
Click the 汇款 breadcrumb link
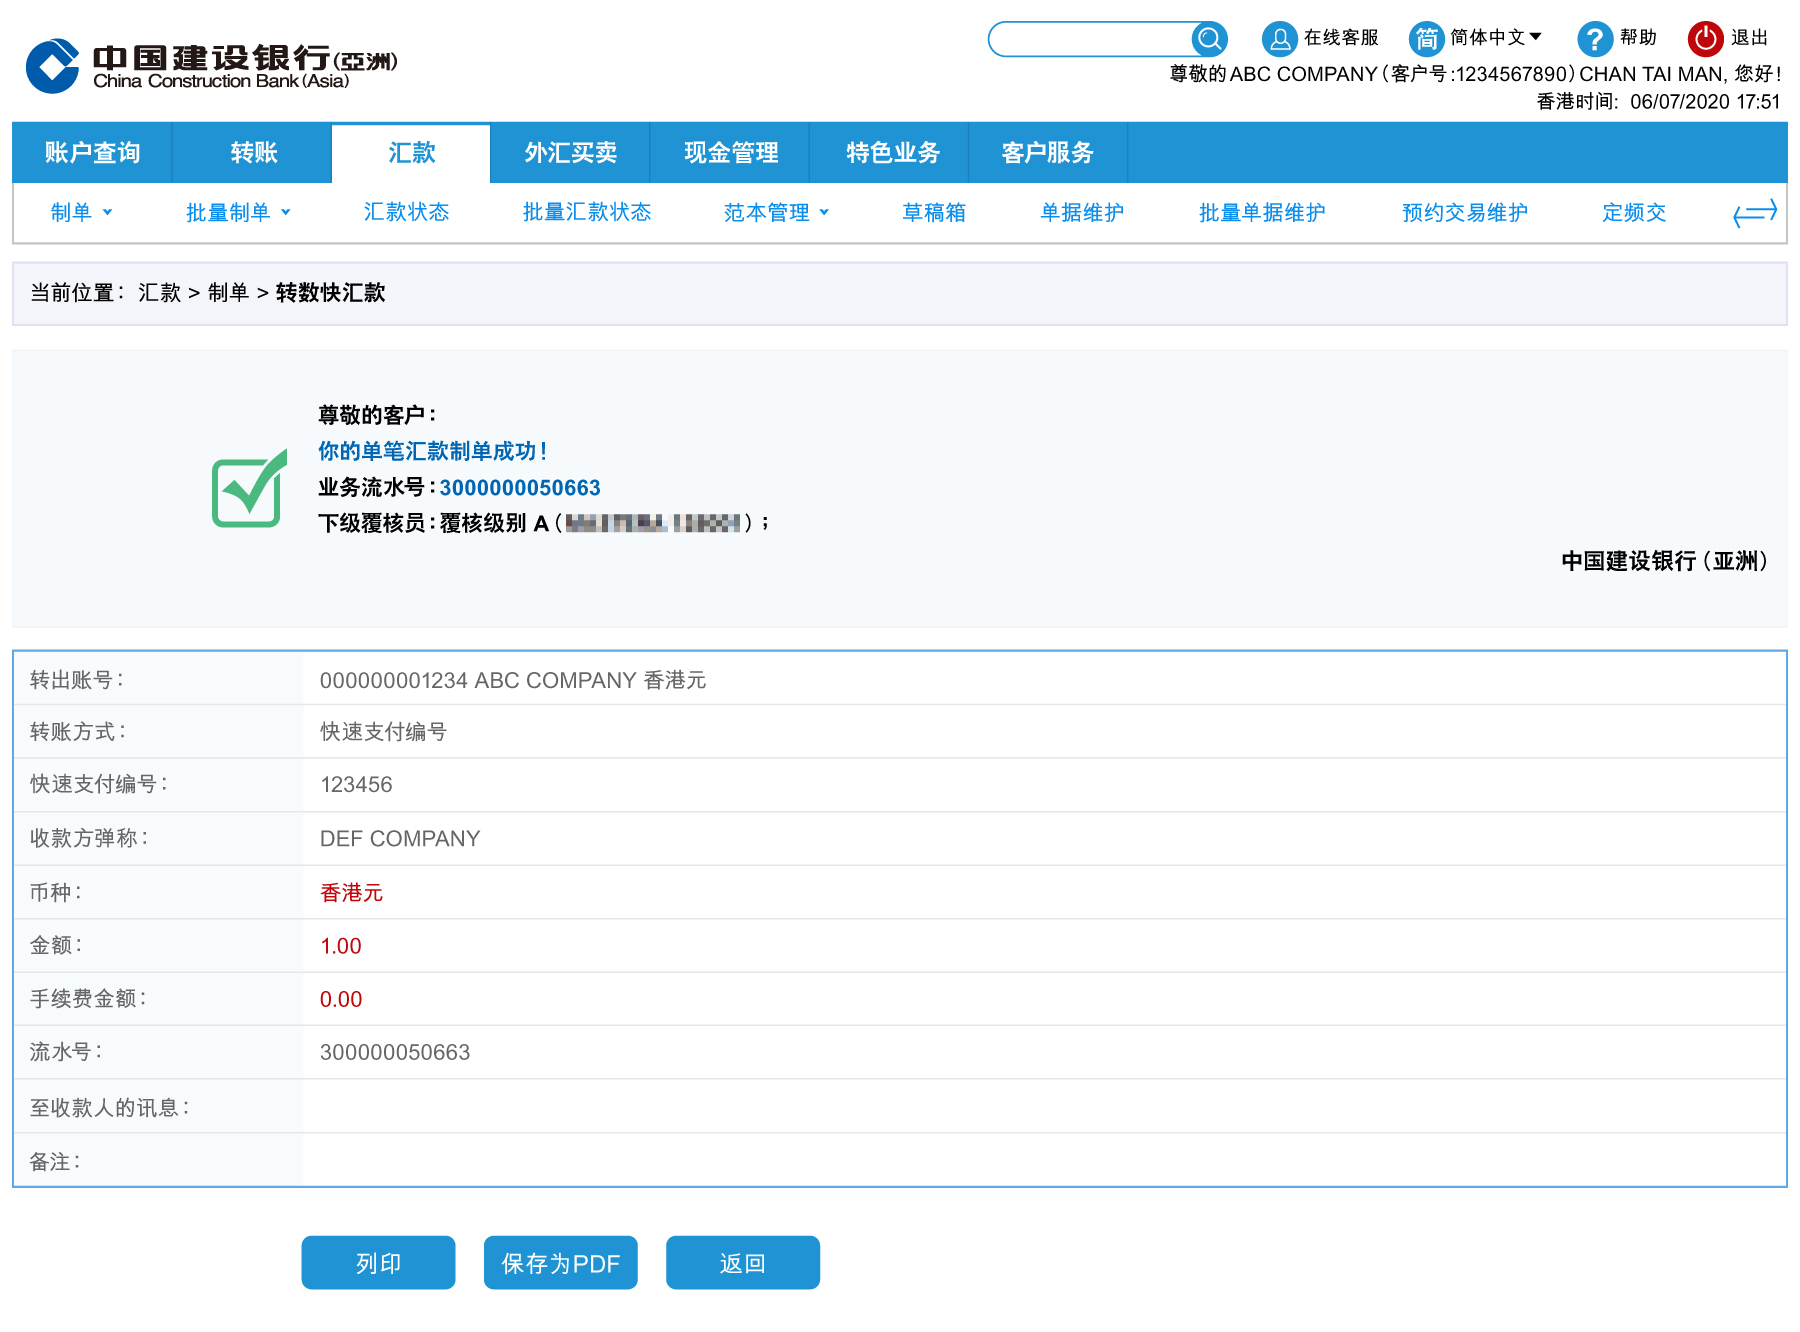pos(159,293)
